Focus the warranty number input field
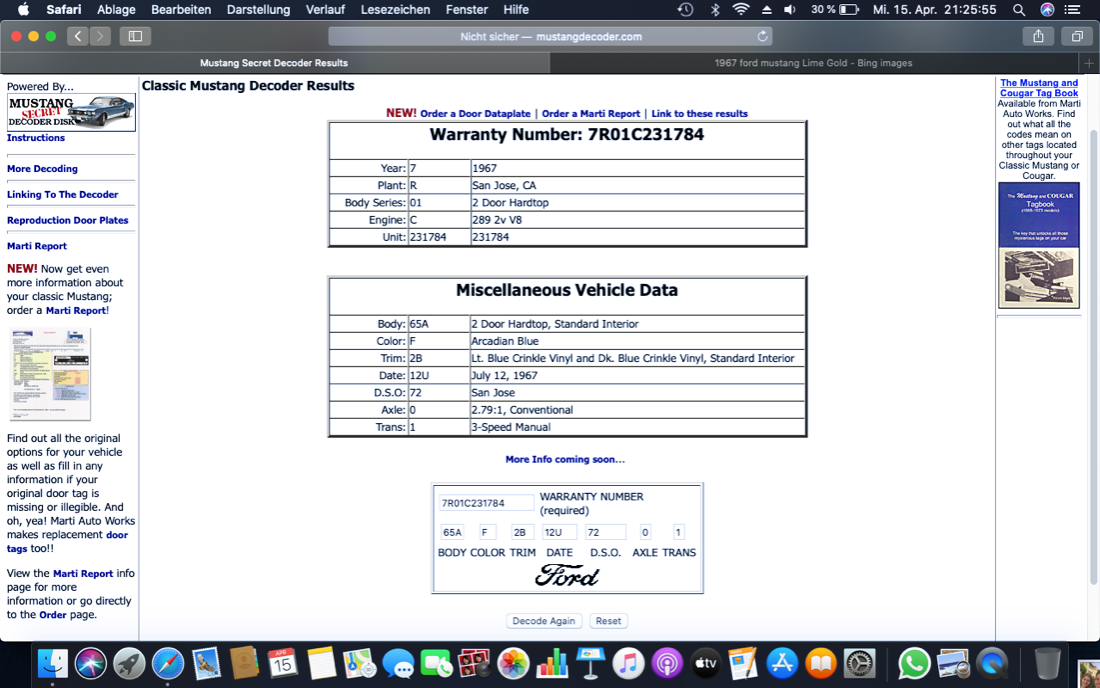This screenshot has width=1100, height=688. [x=486, y=503]
